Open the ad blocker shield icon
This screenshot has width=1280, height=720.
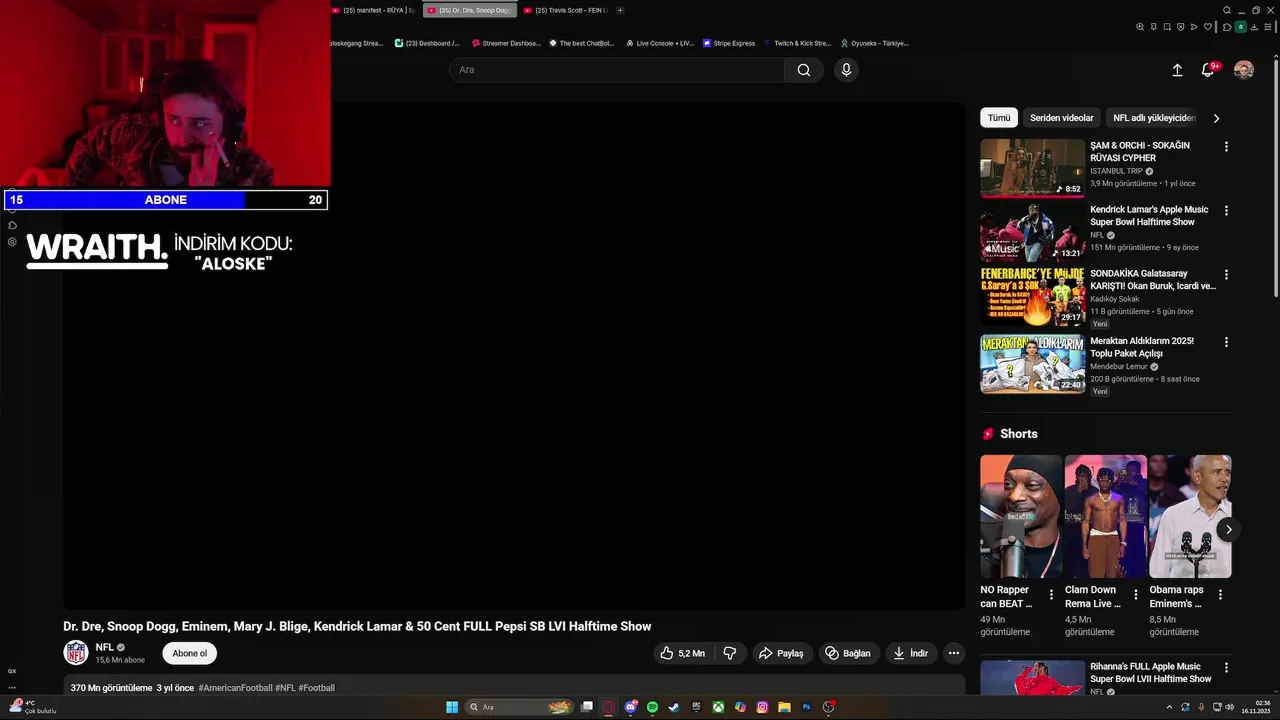1180,27
